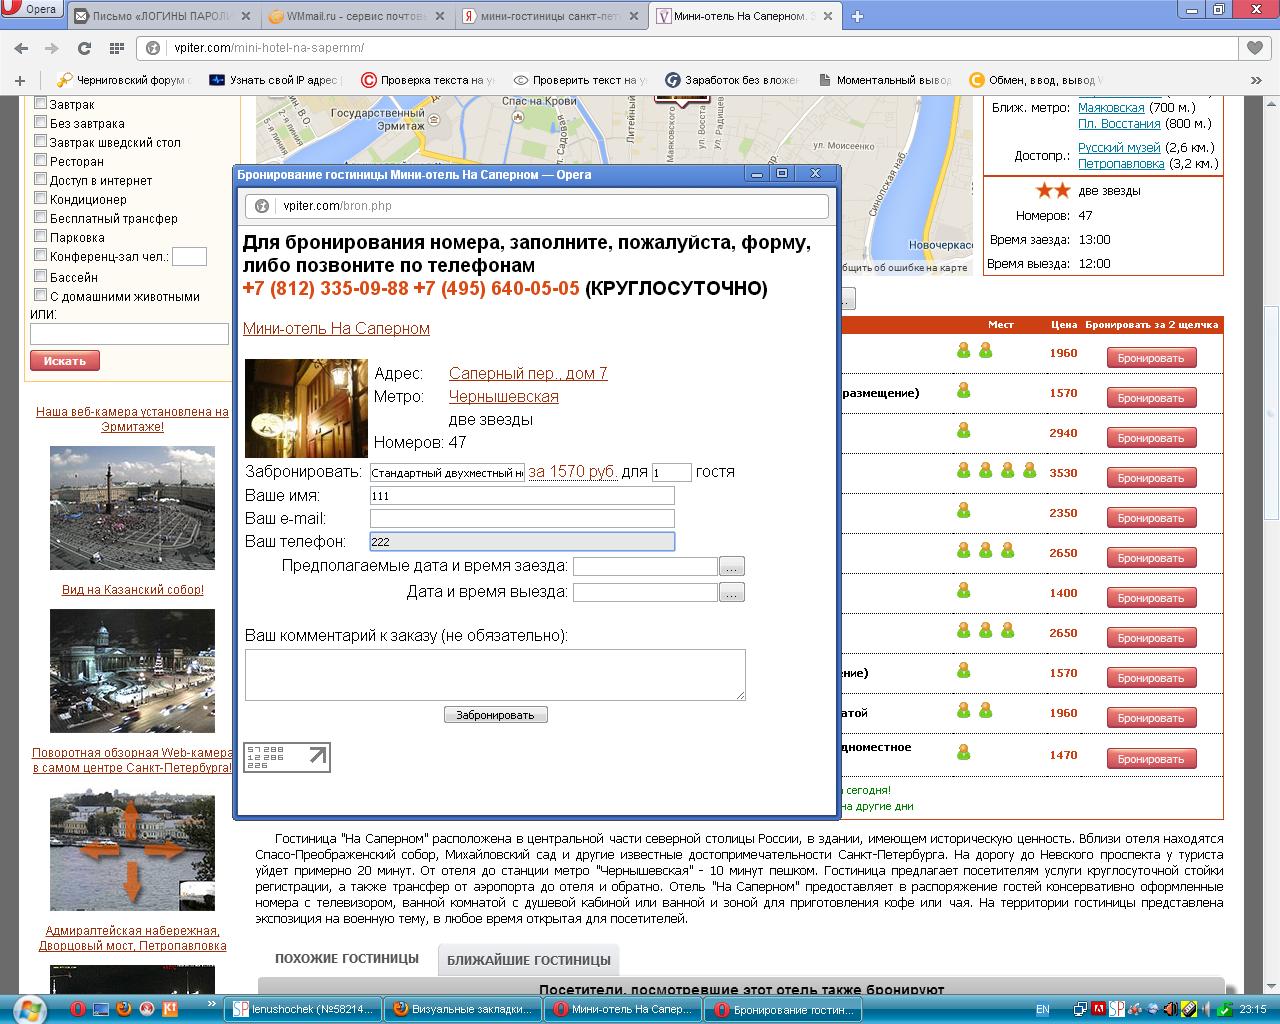Click the Ваш телефон field

522,541
